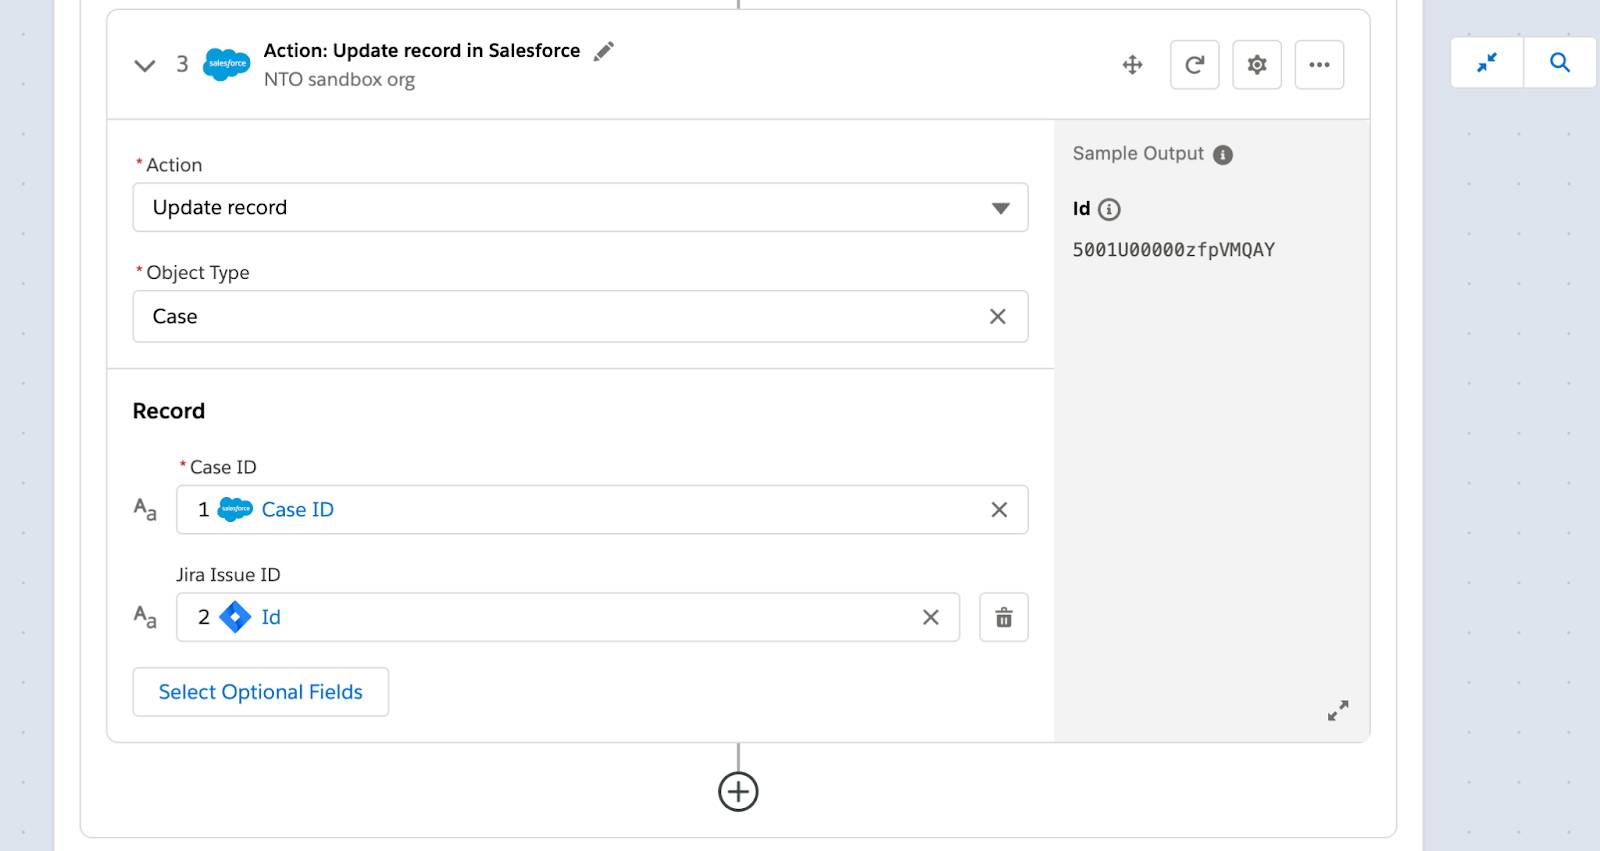Open the more options ellipsis menu

(x=1319, y=65)
